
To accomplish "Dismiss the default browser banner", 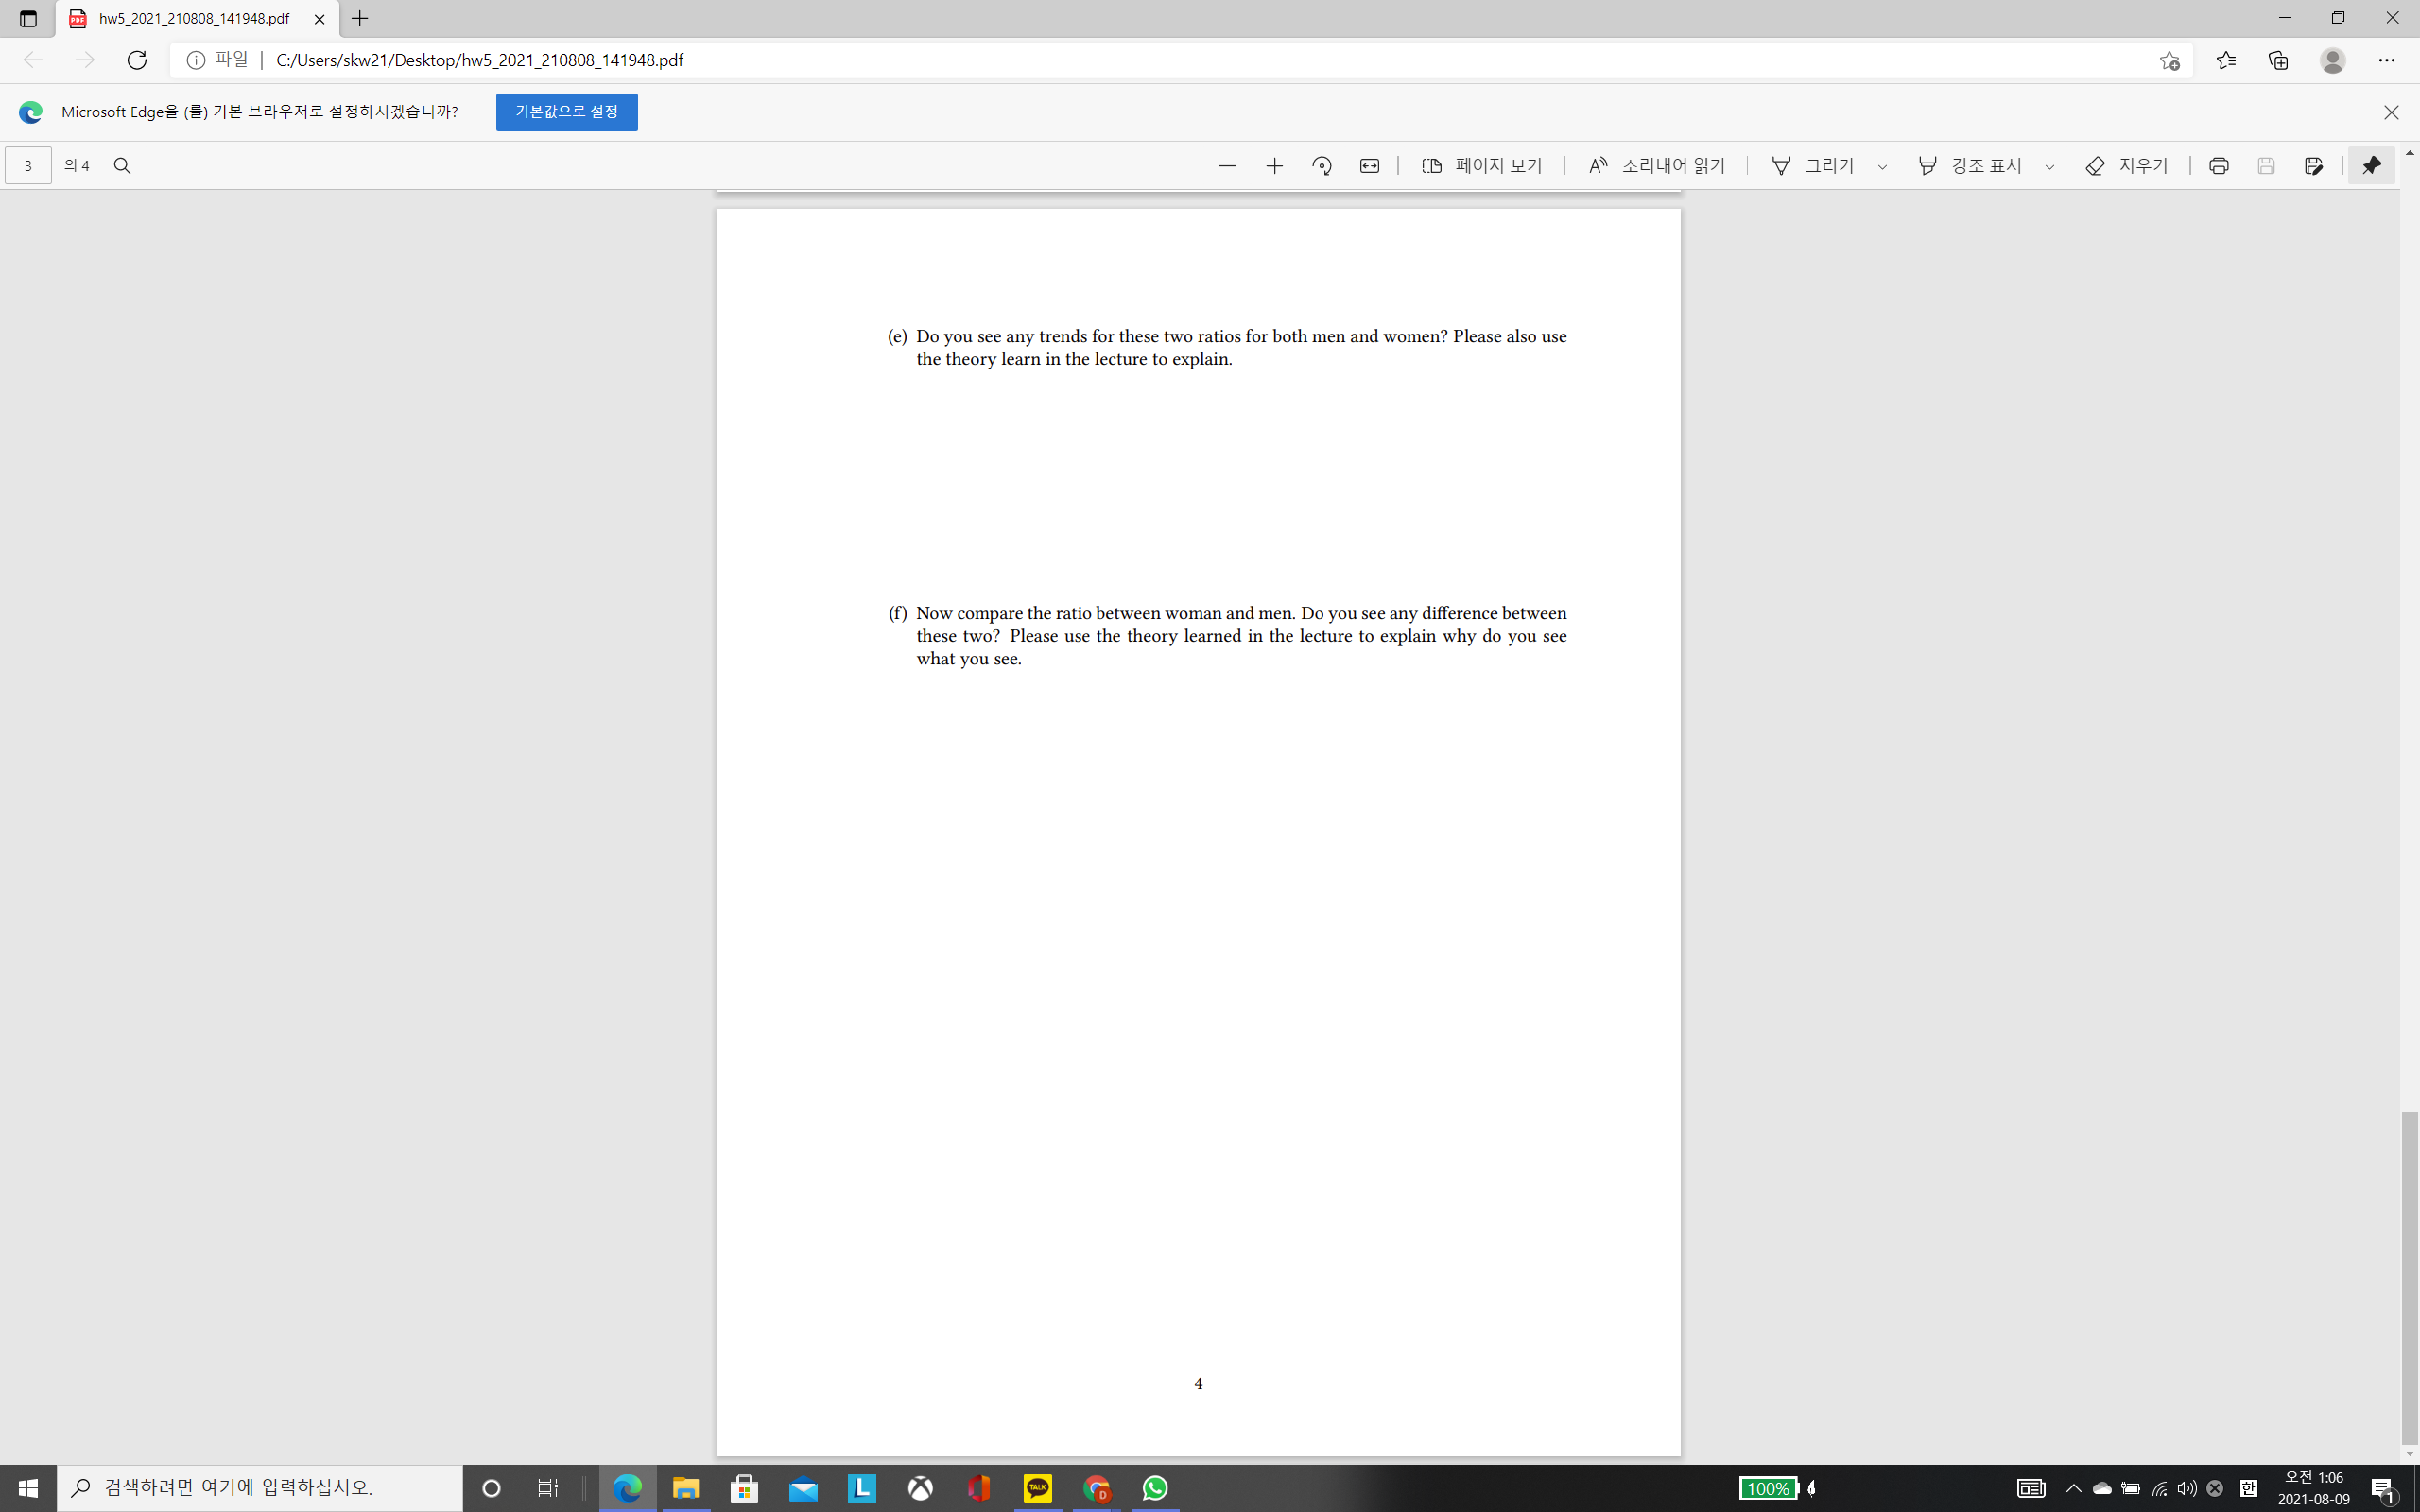I will pyautogui.click(x=2391, y=112).
